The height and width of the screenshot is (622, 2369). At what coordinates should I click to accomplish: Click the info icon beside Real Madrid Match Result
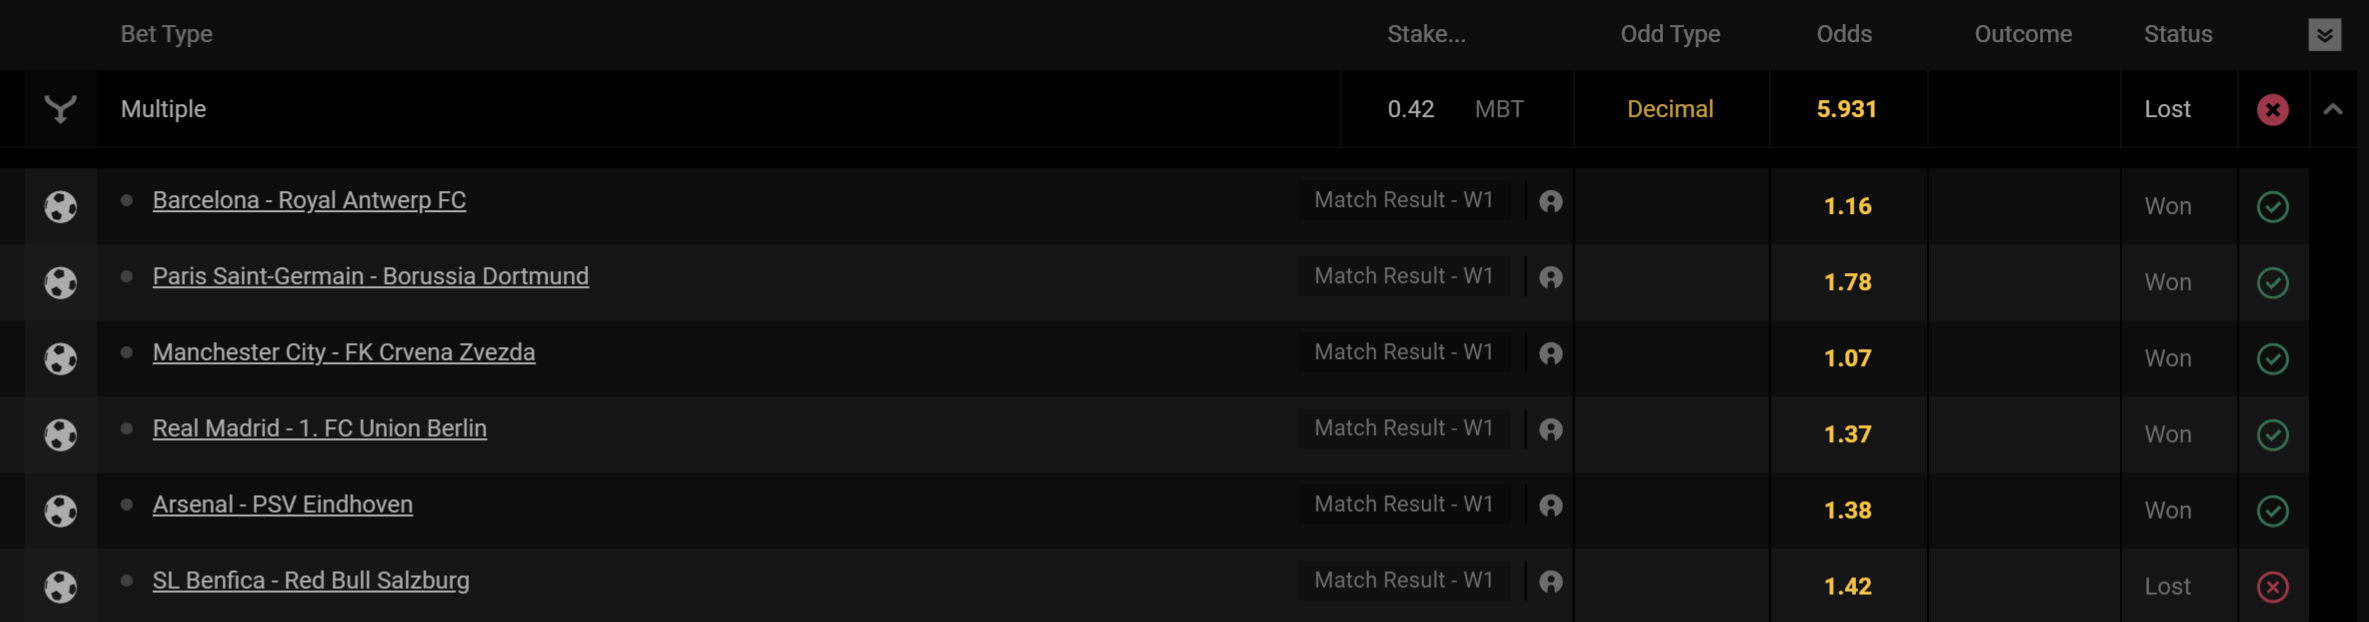coord(1551,429)
